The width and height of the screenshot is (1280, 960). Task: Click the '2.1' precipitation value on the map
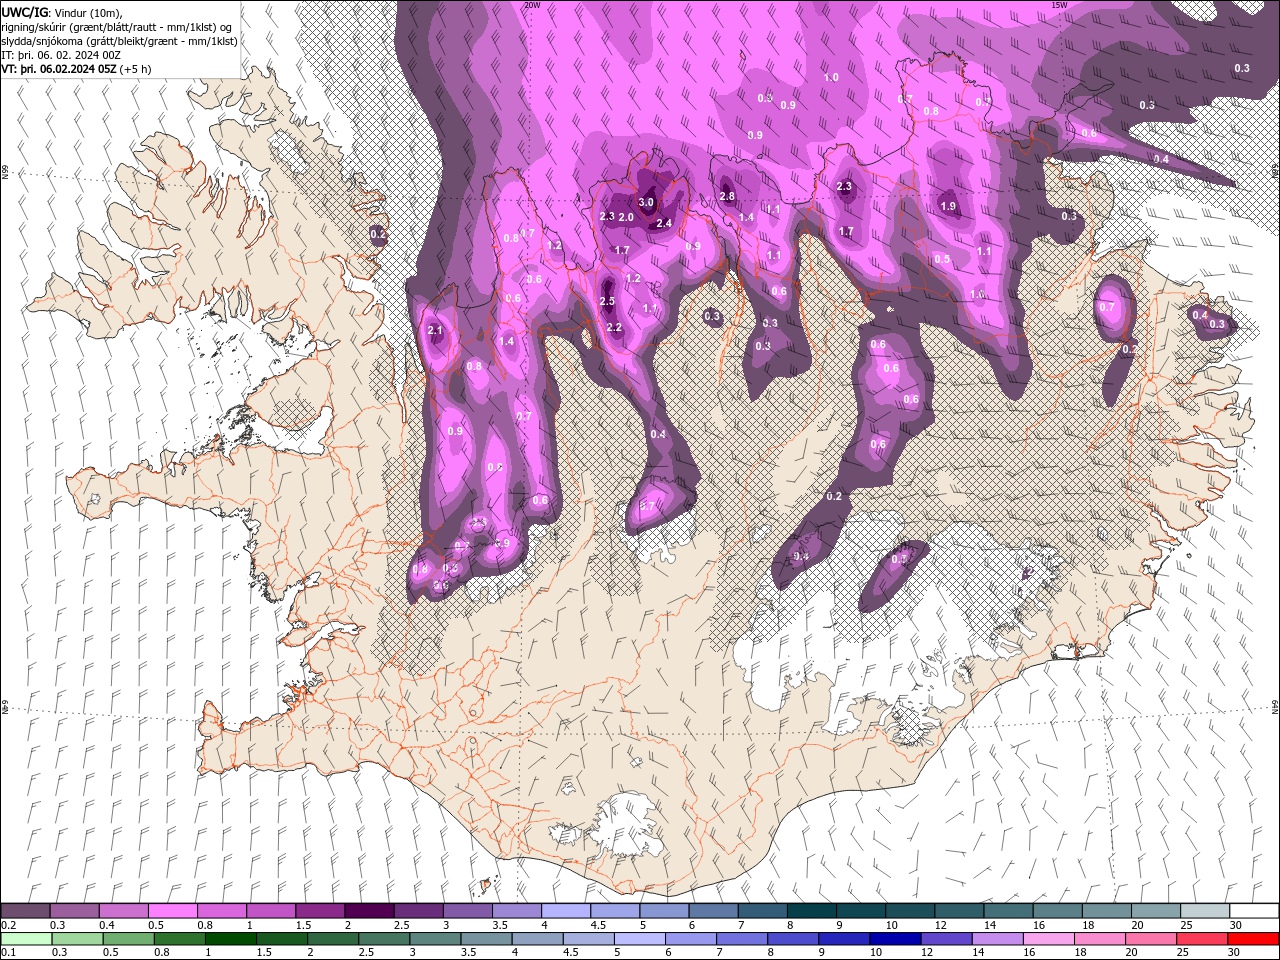434,330
